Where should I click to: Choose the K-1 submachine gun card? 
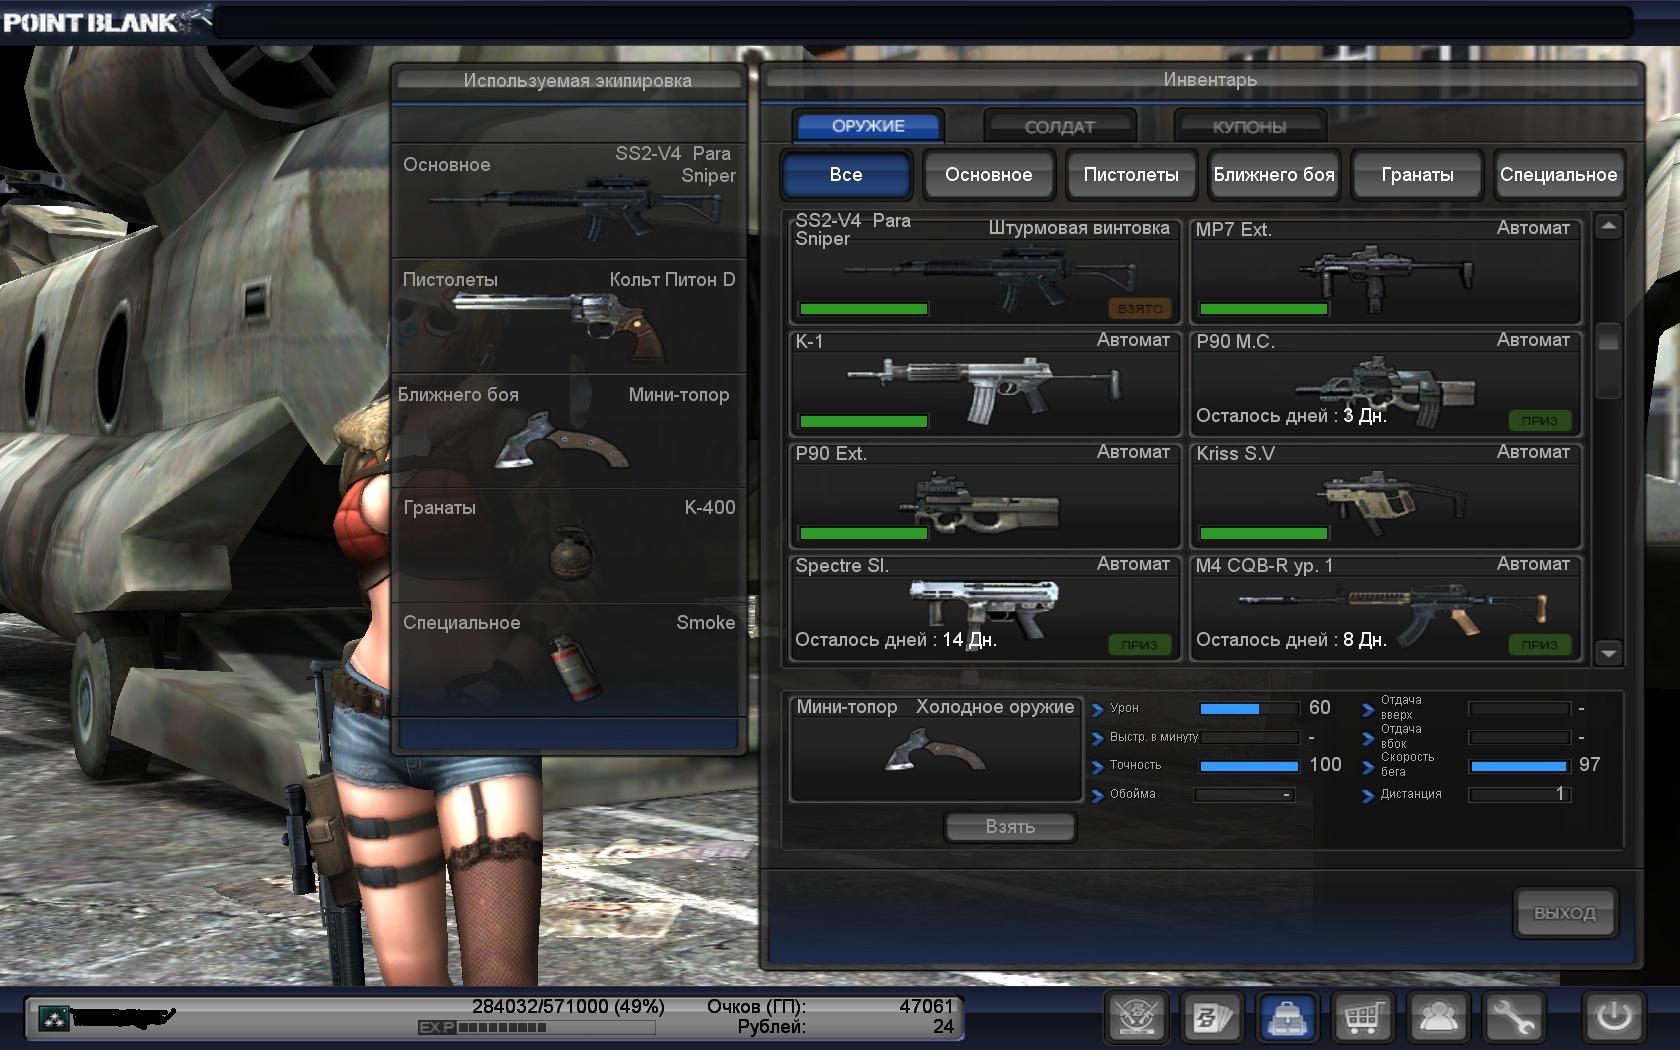985,383
